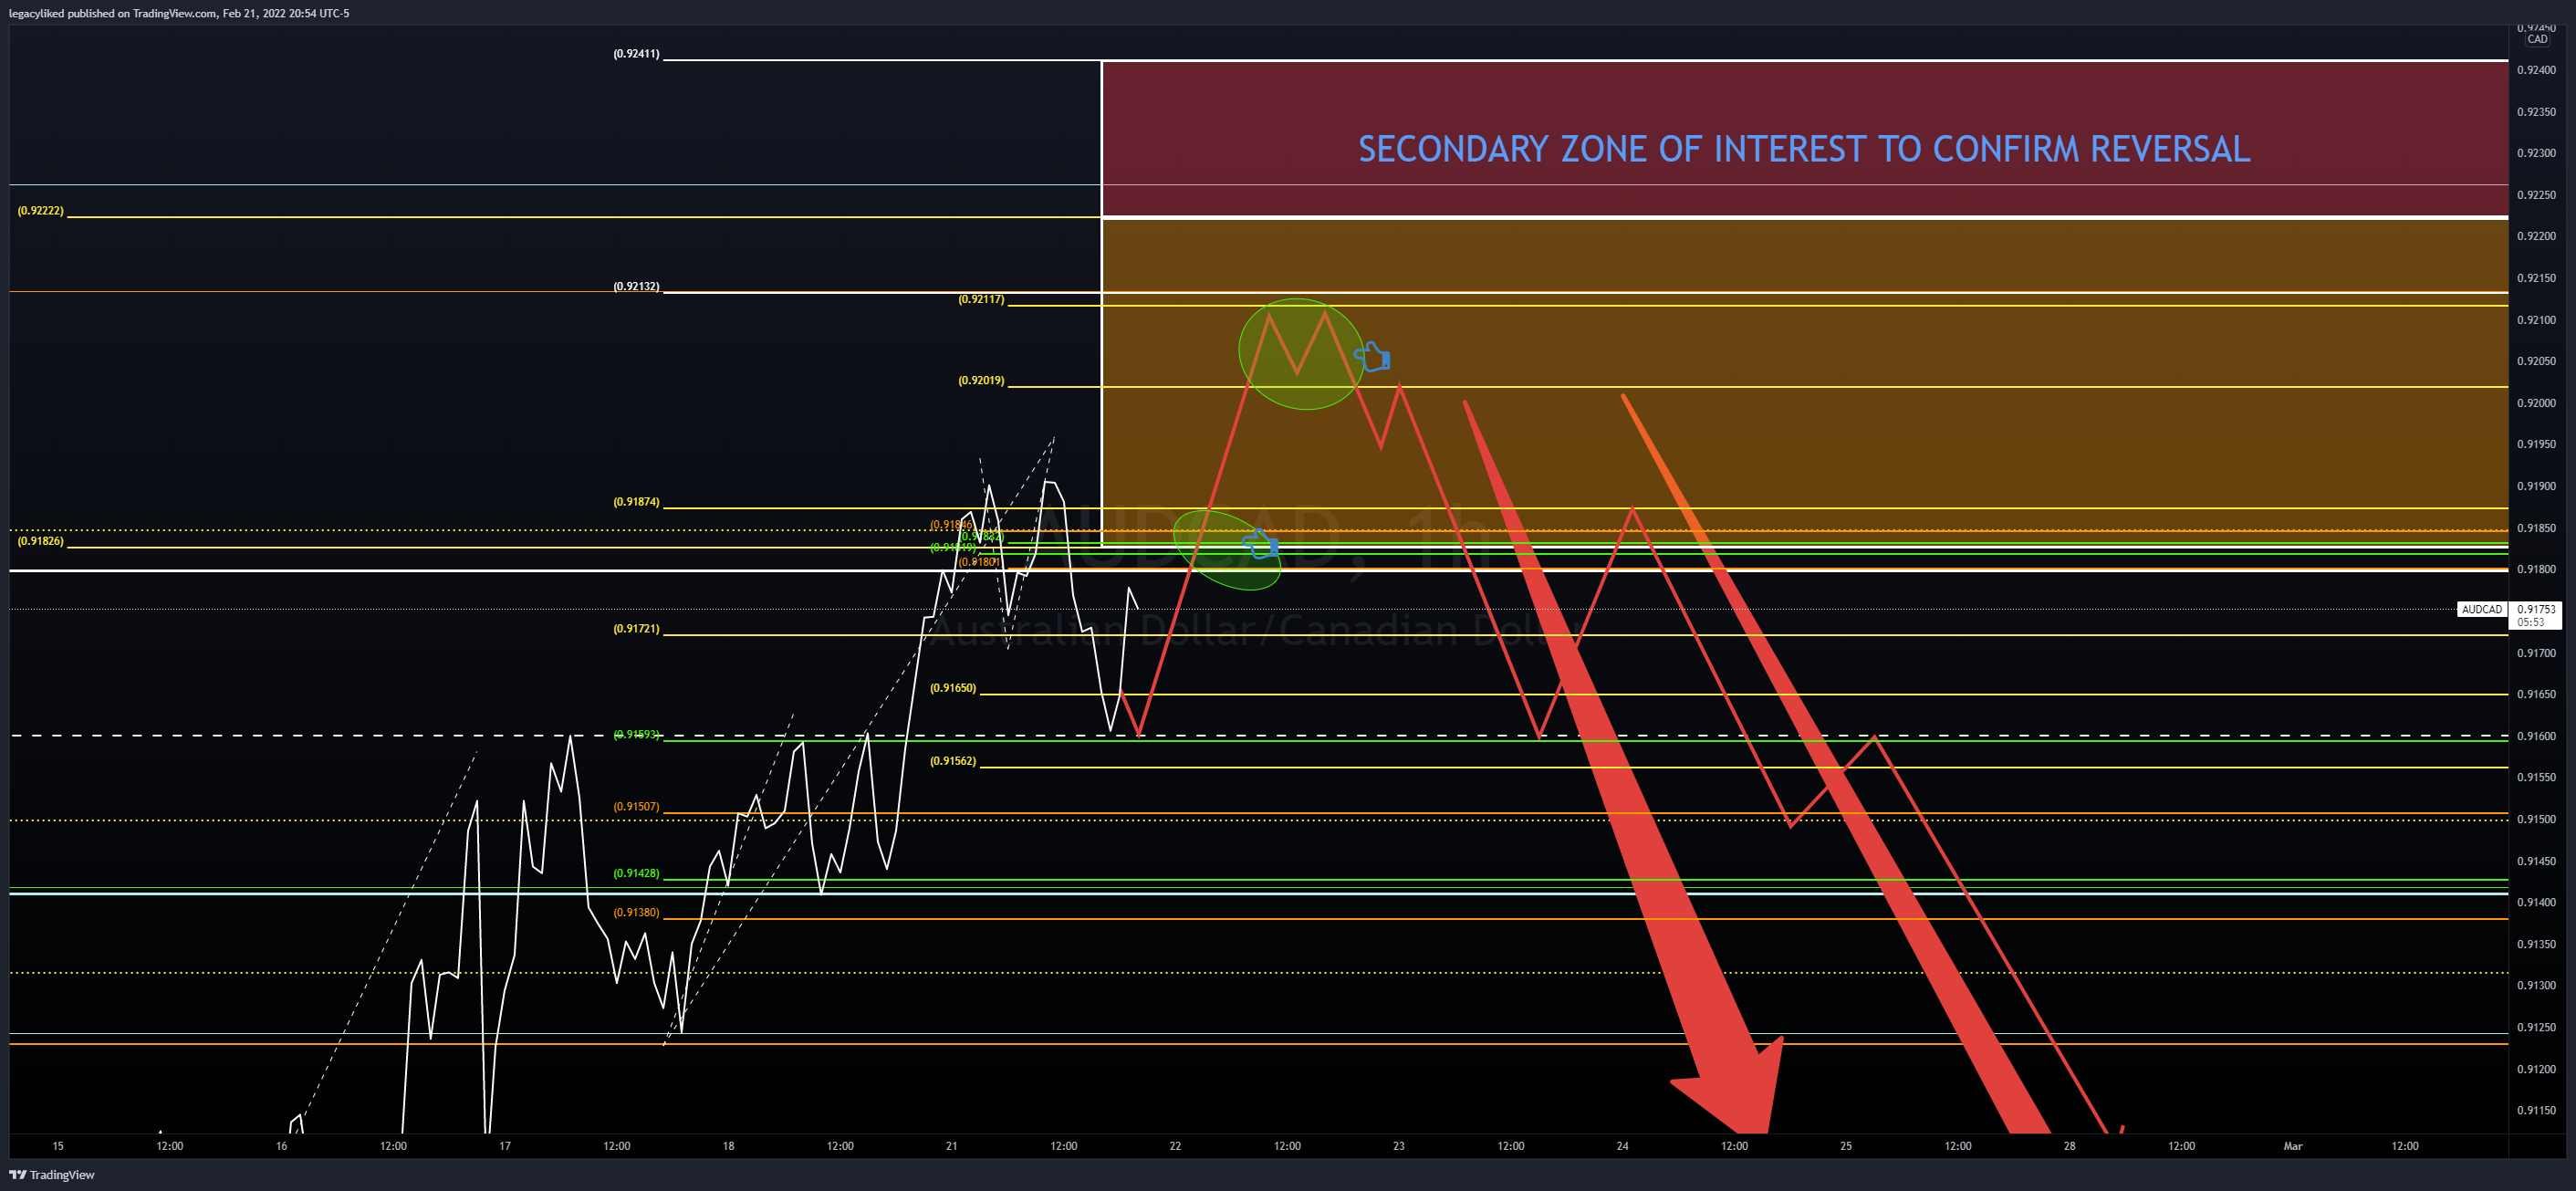Click the maroon secondary zone rectangle
The height and width of the screenshot is (1191, 2576).
coord(1804,138)
